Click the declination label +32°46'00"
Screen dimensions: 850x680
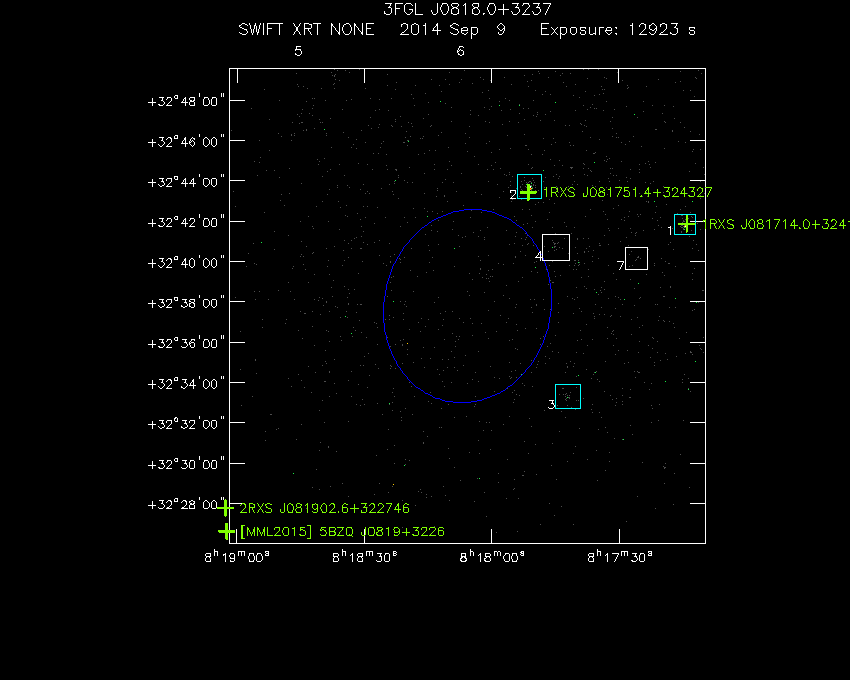click(186, 142)
